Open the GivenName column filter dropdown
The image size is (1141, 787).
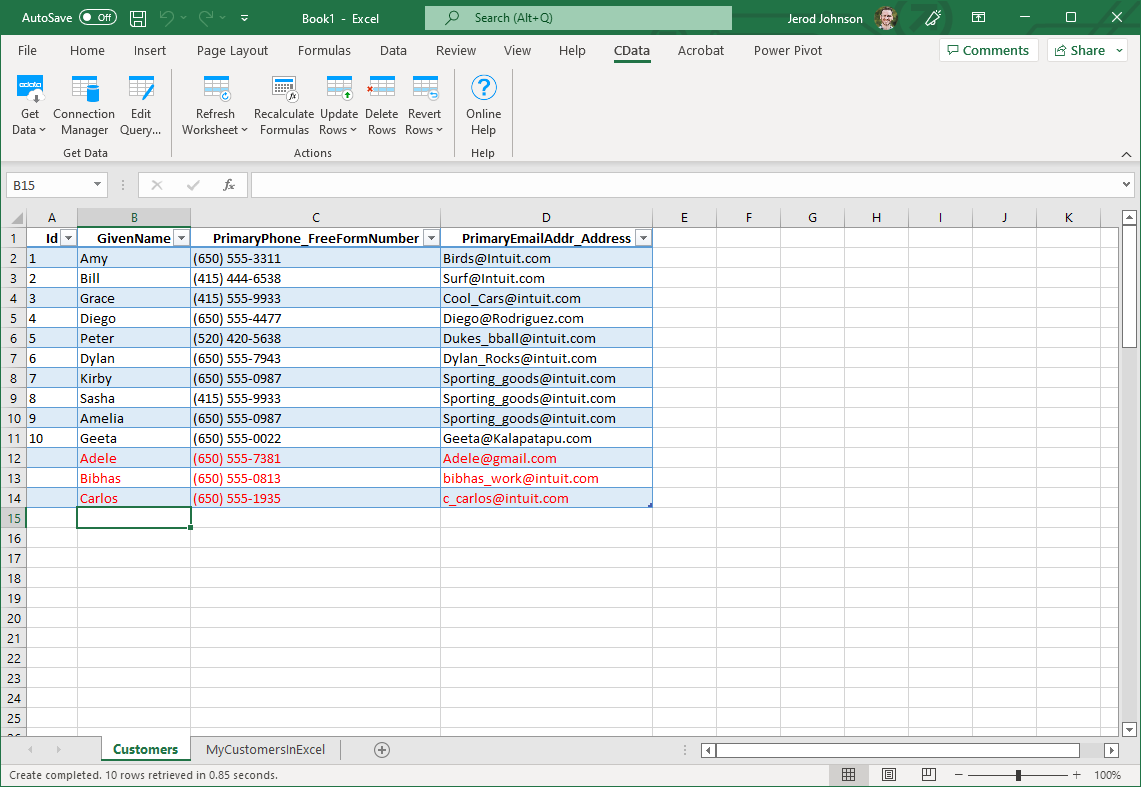[181, 238]
